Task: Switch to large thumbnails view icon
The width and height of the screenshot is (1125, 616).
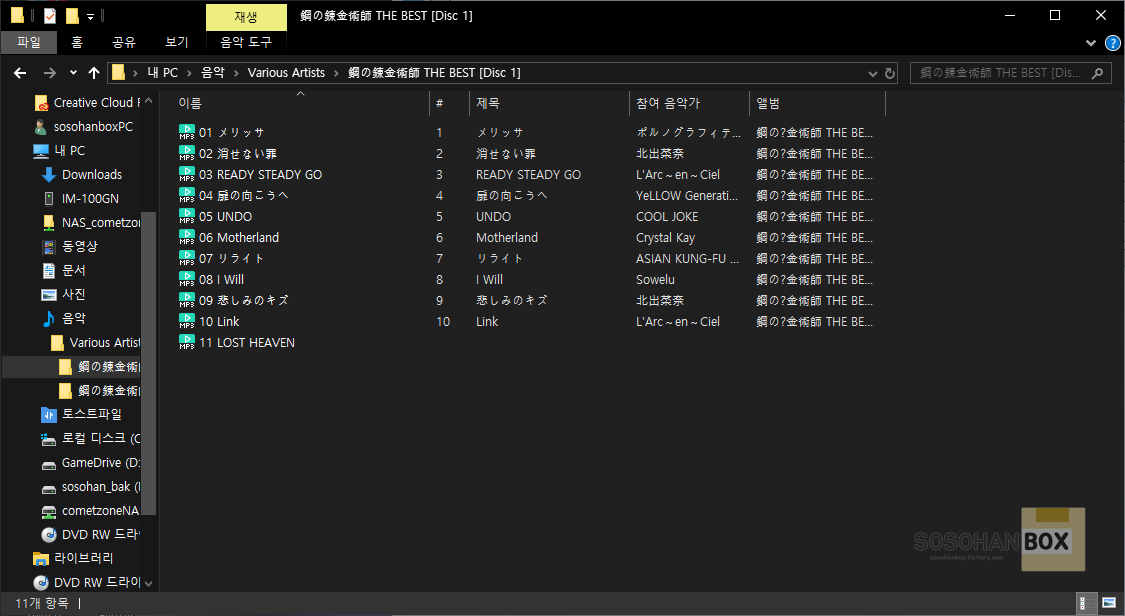Action: coord(1109,603)
